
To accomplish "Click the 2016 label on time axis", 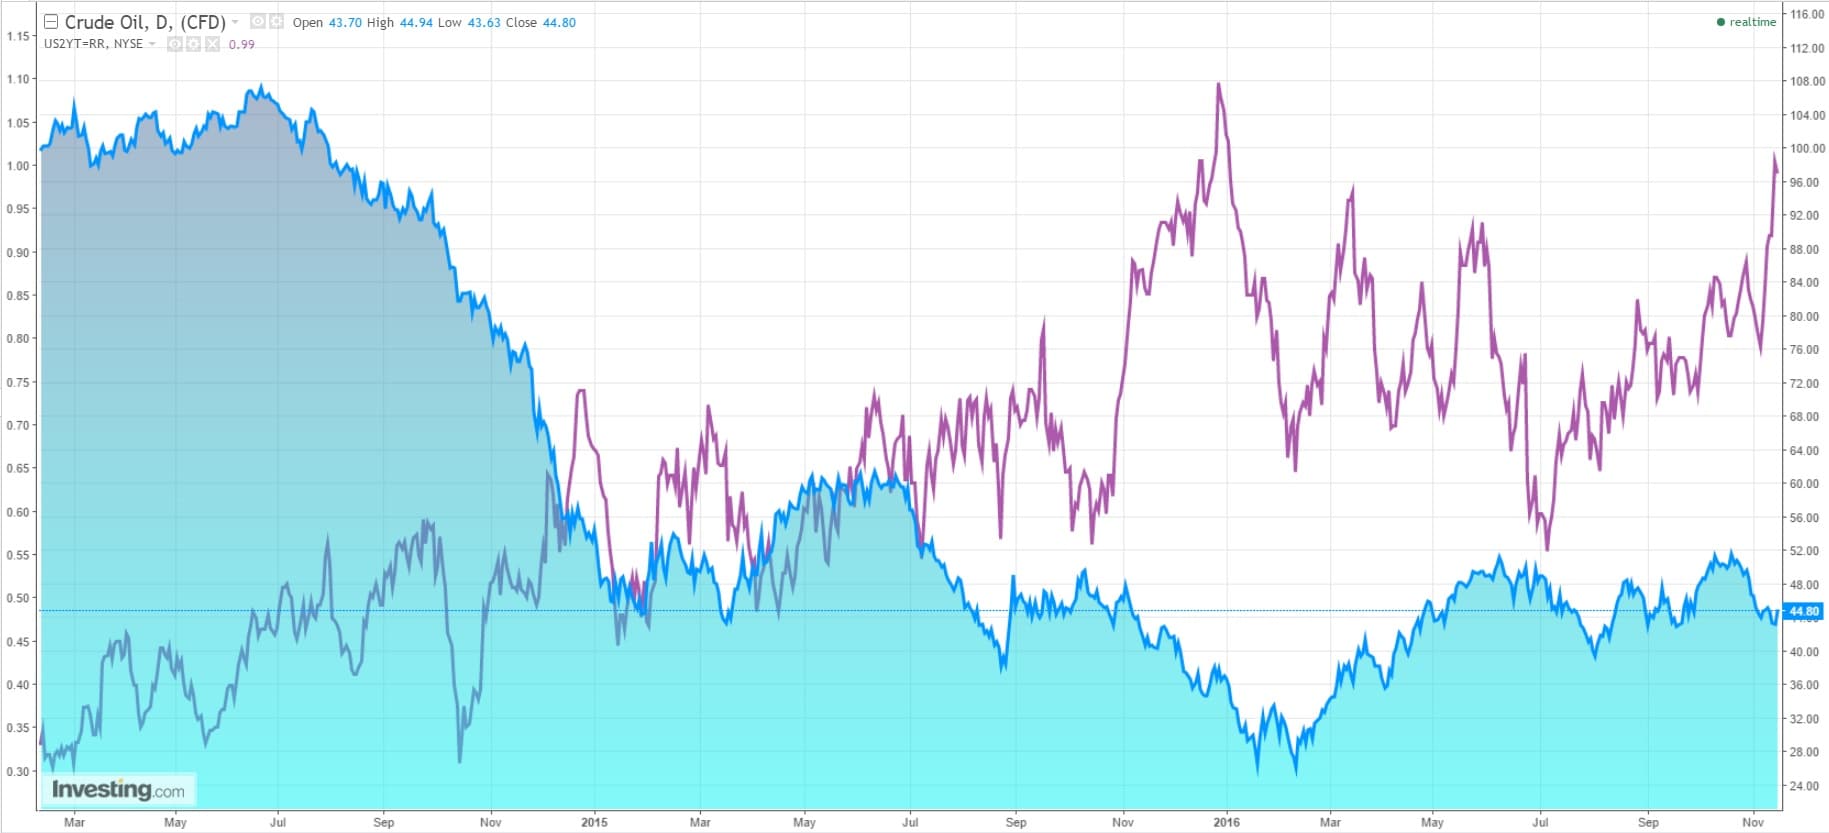I will tap(1226, 822).
